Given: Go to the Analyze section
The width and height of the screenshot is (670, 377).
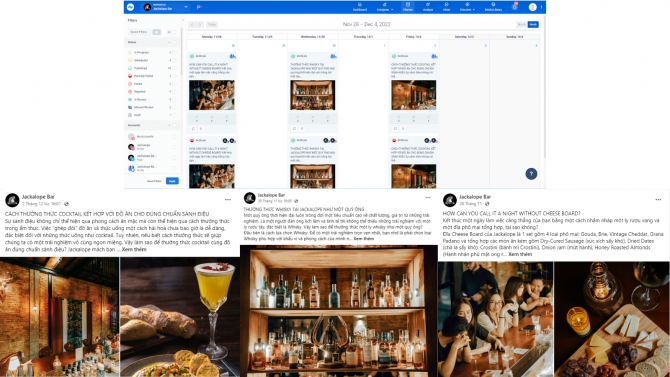Looking at the screenshot, I should [x=428, y=7].
